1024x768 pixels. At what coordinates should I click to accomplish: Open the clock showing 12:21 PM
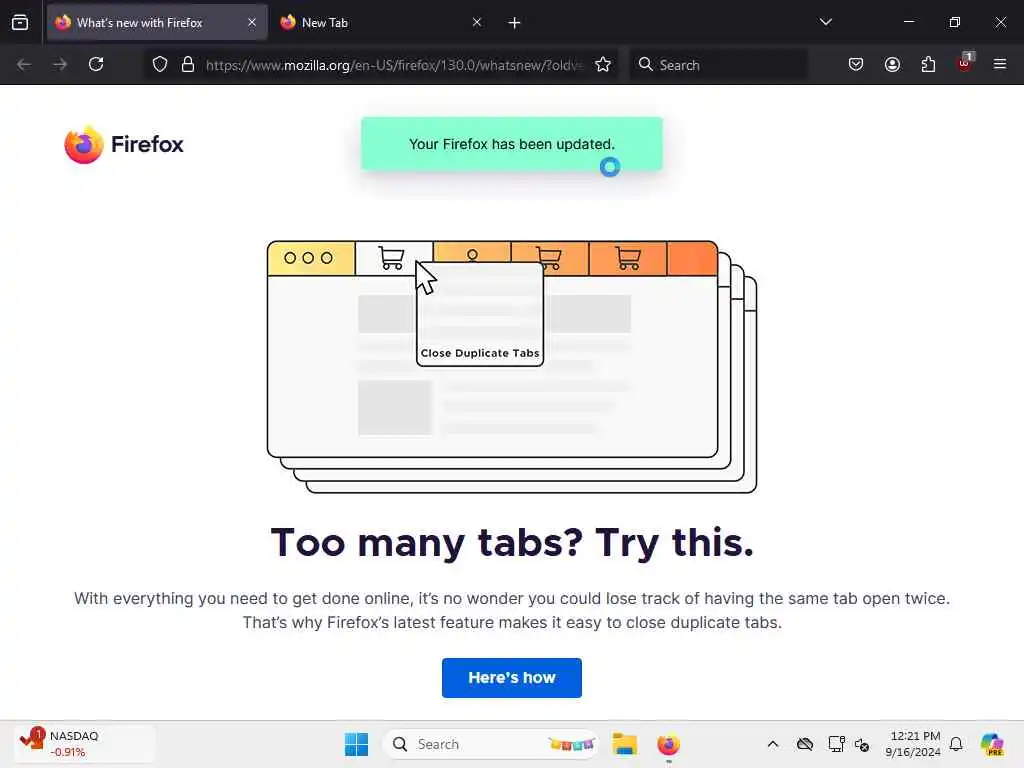pos(914,744)
